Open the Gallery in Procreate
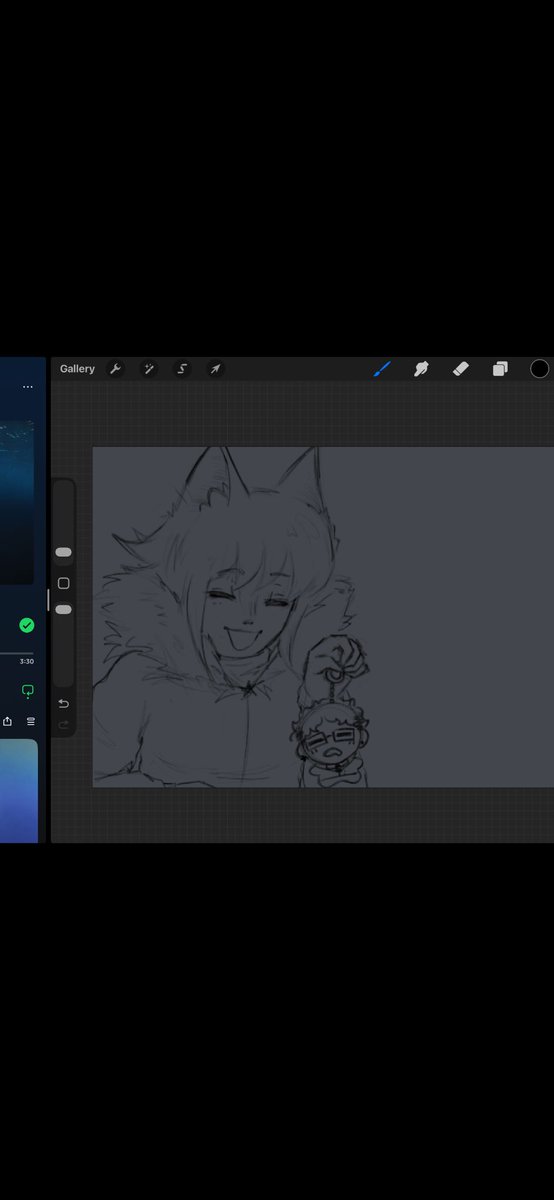554x1200 pixels. (77, 369)
